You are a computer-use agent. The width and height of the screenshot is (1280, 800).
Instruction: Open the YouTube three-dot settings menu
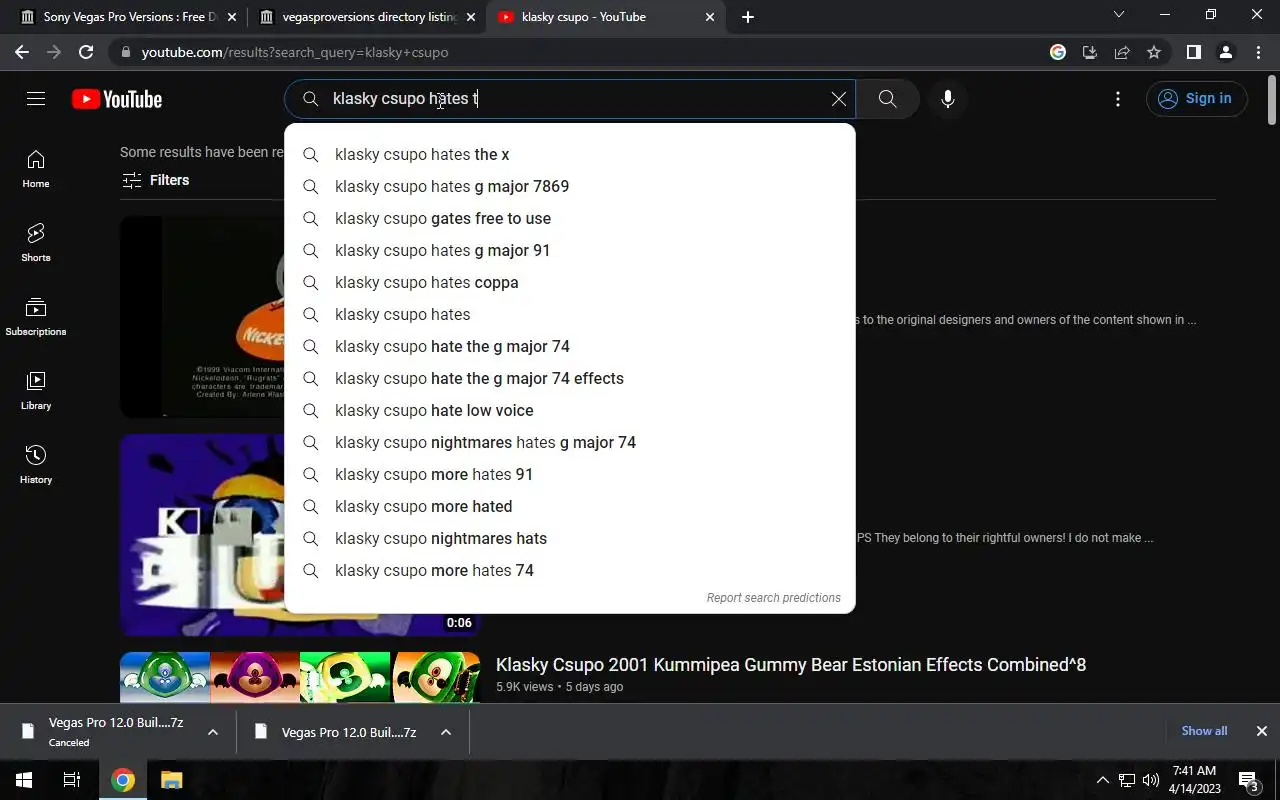[x=1117, y=98]
